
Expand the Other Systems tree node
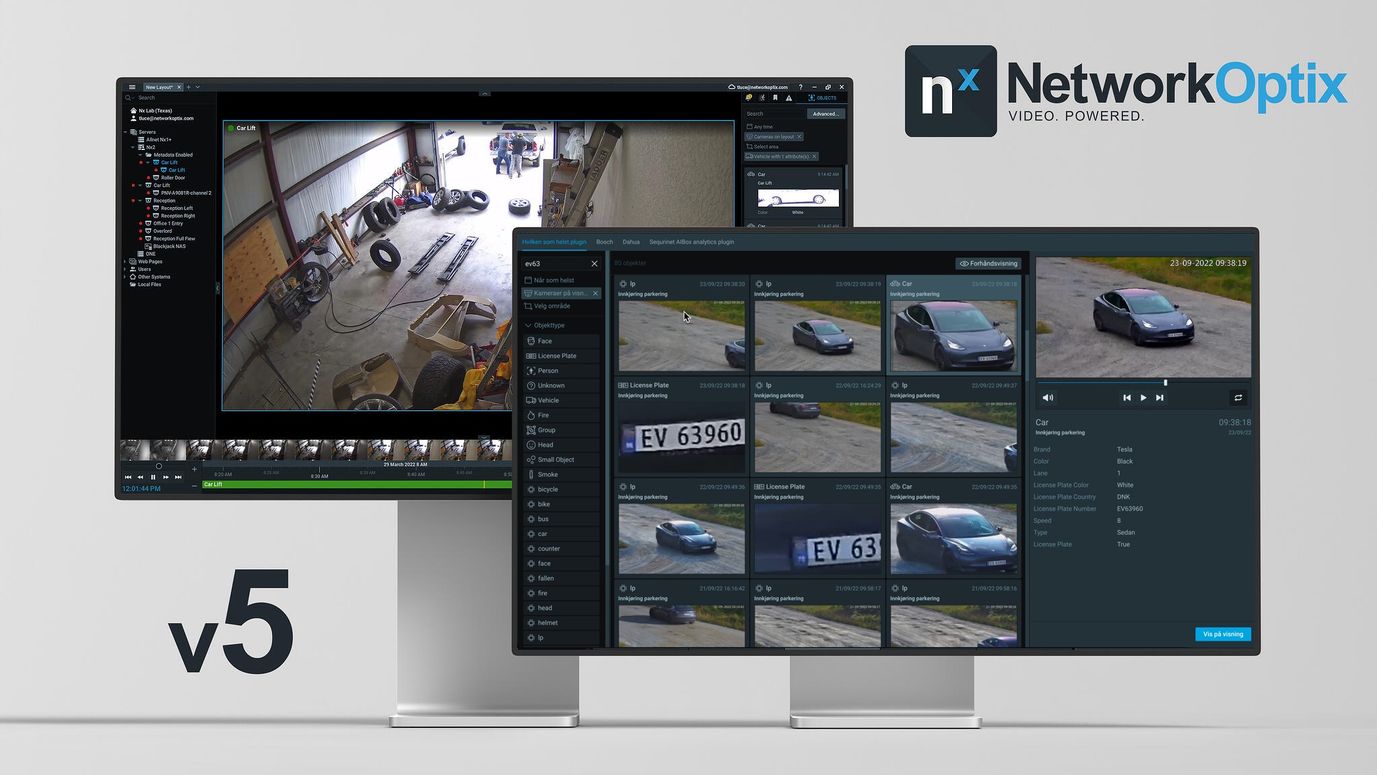pos(125,277)
